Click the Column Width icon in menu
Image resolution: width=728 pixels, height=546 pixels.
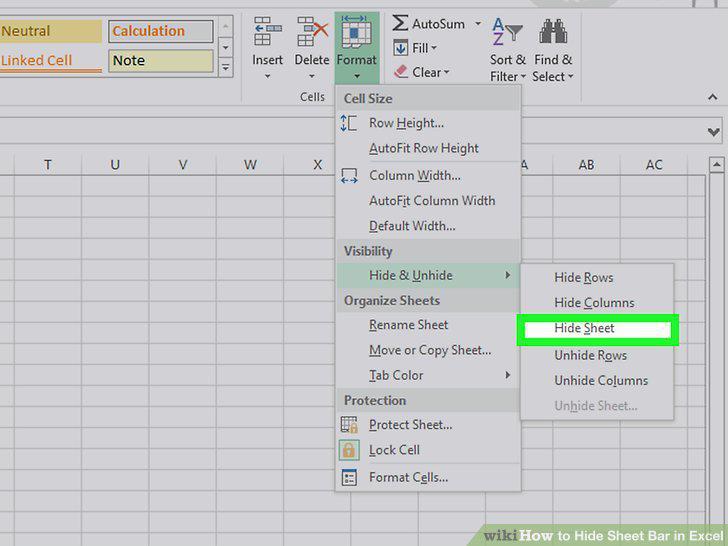tap(349, 176)
